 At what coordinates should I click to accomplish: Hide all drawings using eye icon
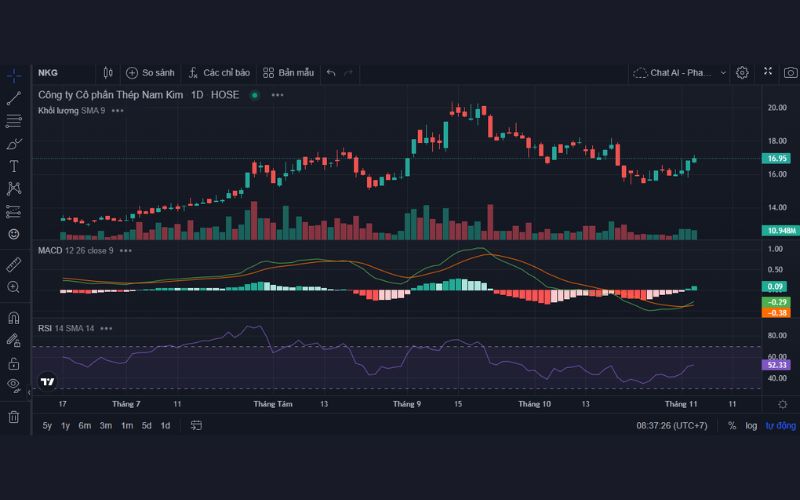[x=14, y=384]
